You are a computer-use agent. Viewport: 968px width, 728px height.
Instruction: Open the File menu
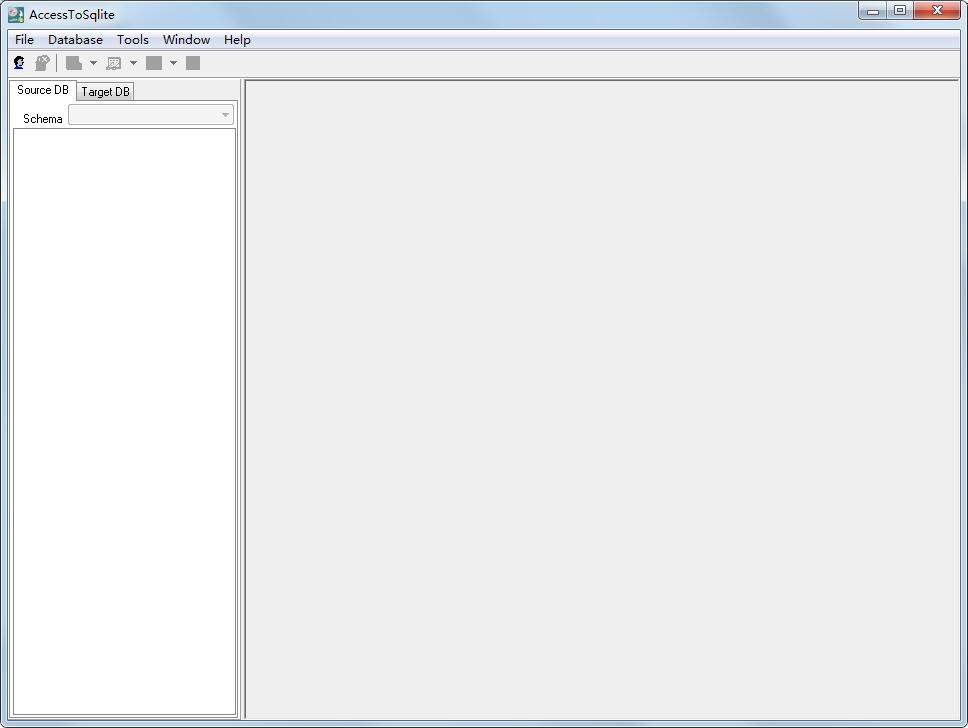click(x=23, y=39)
